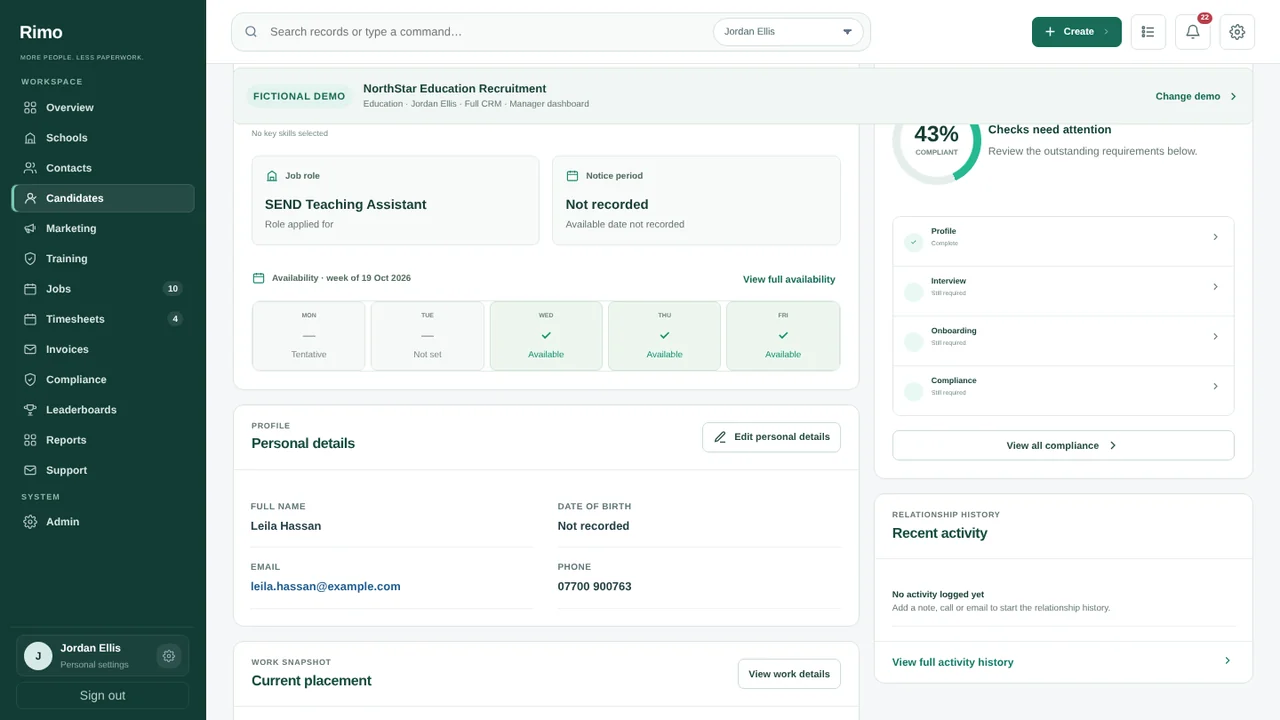Image resolution: width=1280 pixels, height=720 pixels.
Task: Click the Notice period calendar icon
Action: click(572, 176)
